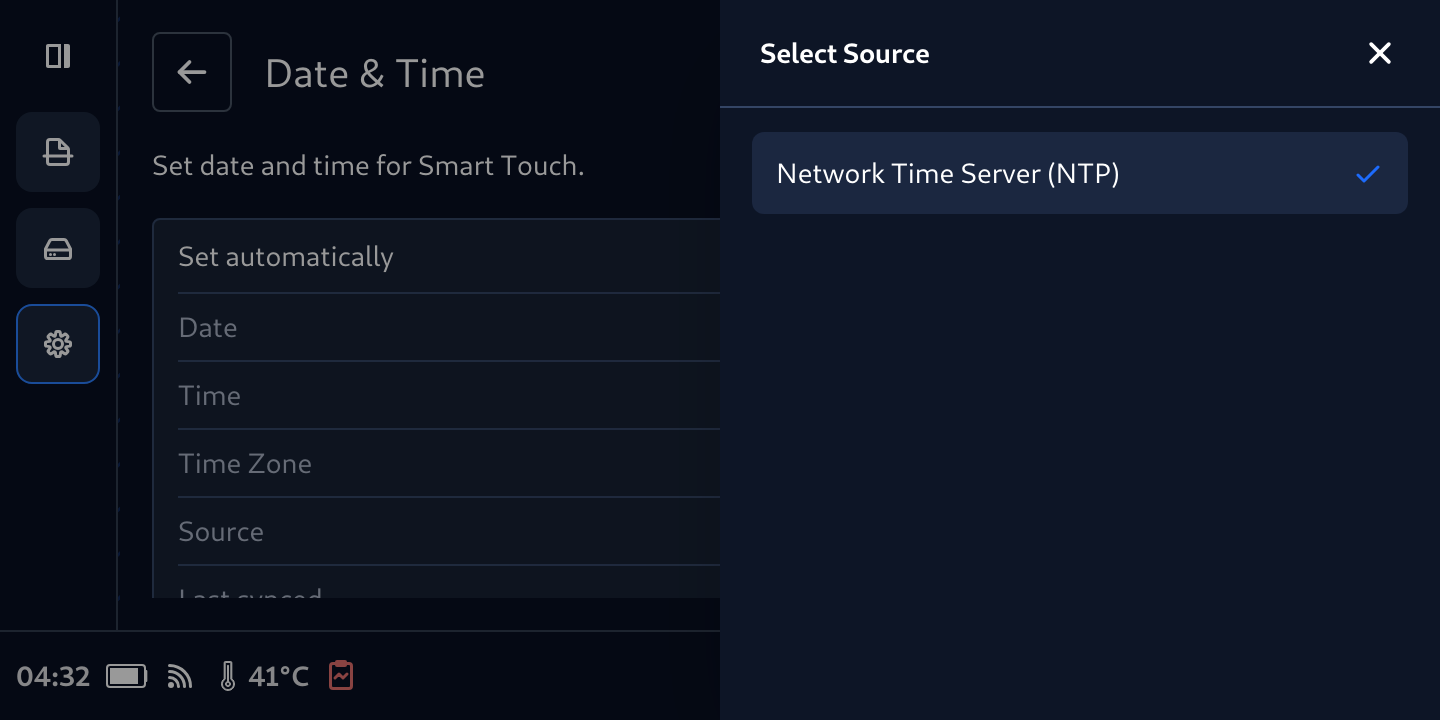Image resolution: width=1440 pixels, height=720 pixels.
Task: Open the printer device sidebar icon
Action: tap(58, 248)
